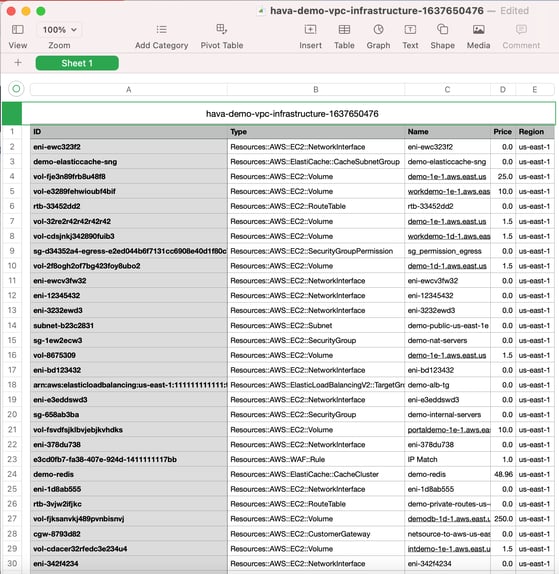Select column D header
This screenshot has width=559, height=574.
coord(503,90)
